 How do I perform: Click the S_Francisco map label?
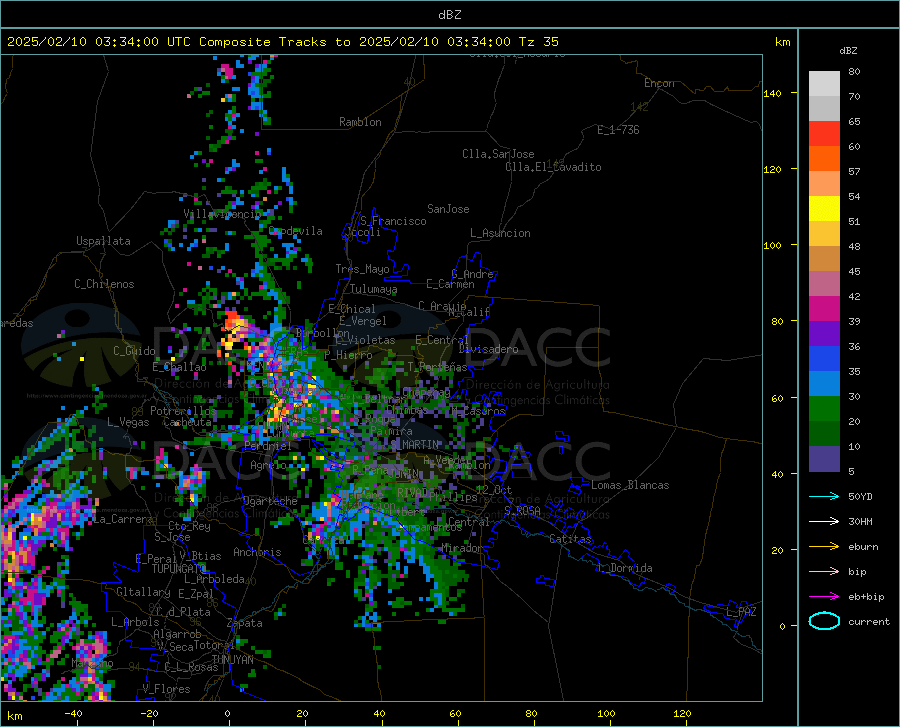(x=394, y=221)
